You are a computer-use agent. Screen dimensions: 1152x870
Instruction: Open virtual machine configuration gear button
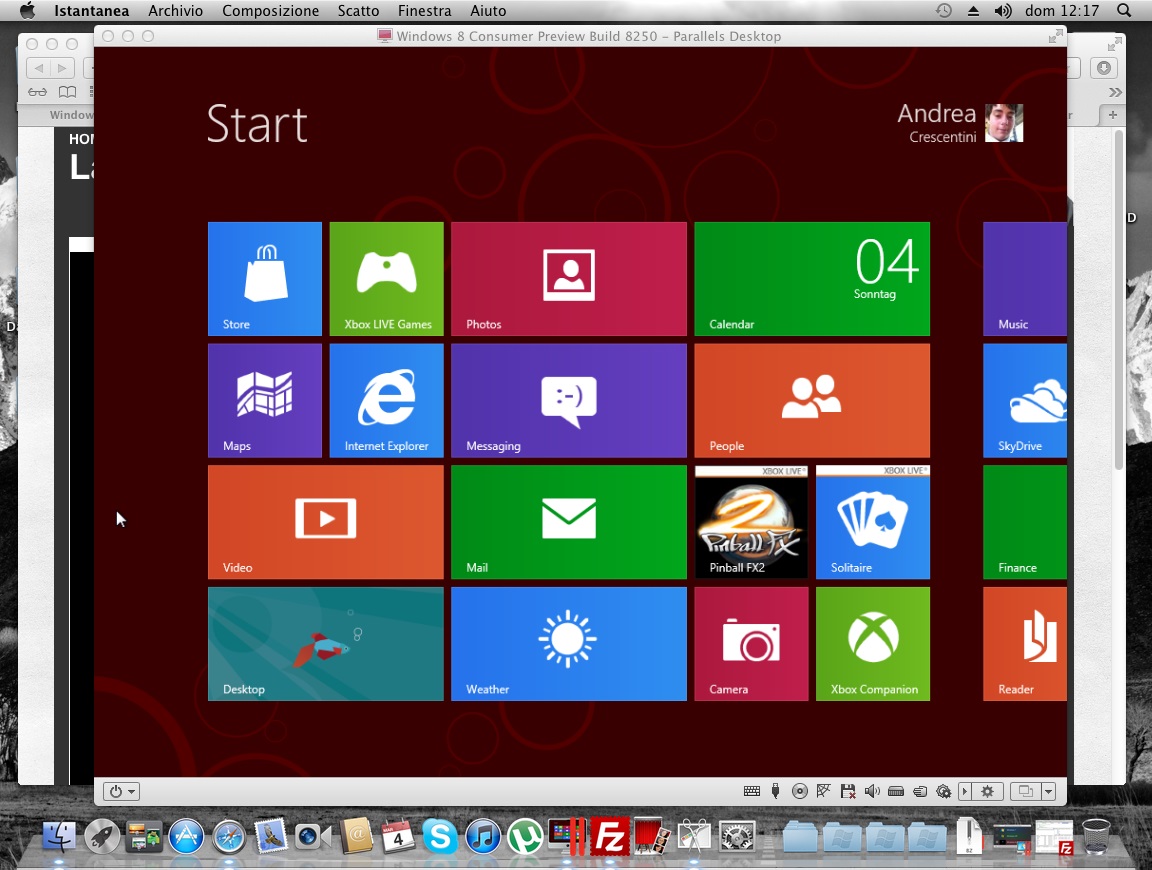coord(987,791)
